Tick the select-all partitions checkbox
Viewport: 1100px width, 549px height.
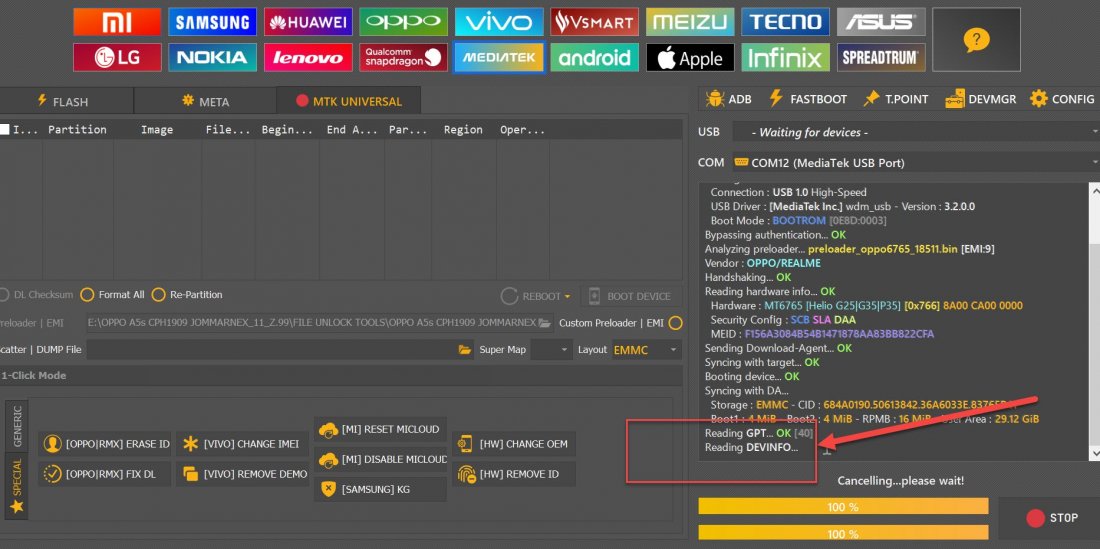click(x=5, y=129)
